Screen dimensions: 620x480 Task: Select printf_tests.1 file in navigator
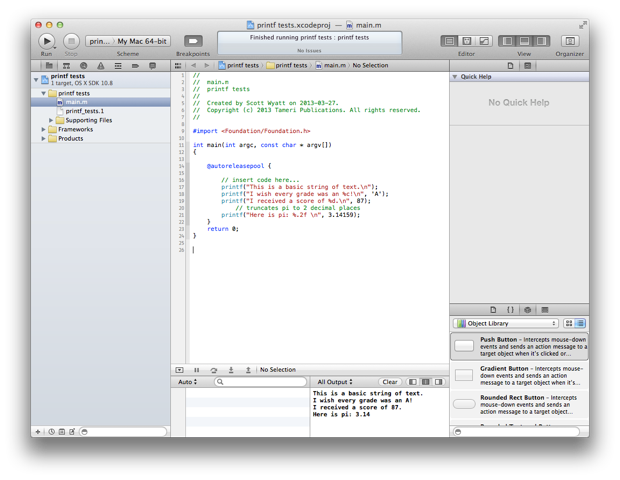(x=84, y=111)
